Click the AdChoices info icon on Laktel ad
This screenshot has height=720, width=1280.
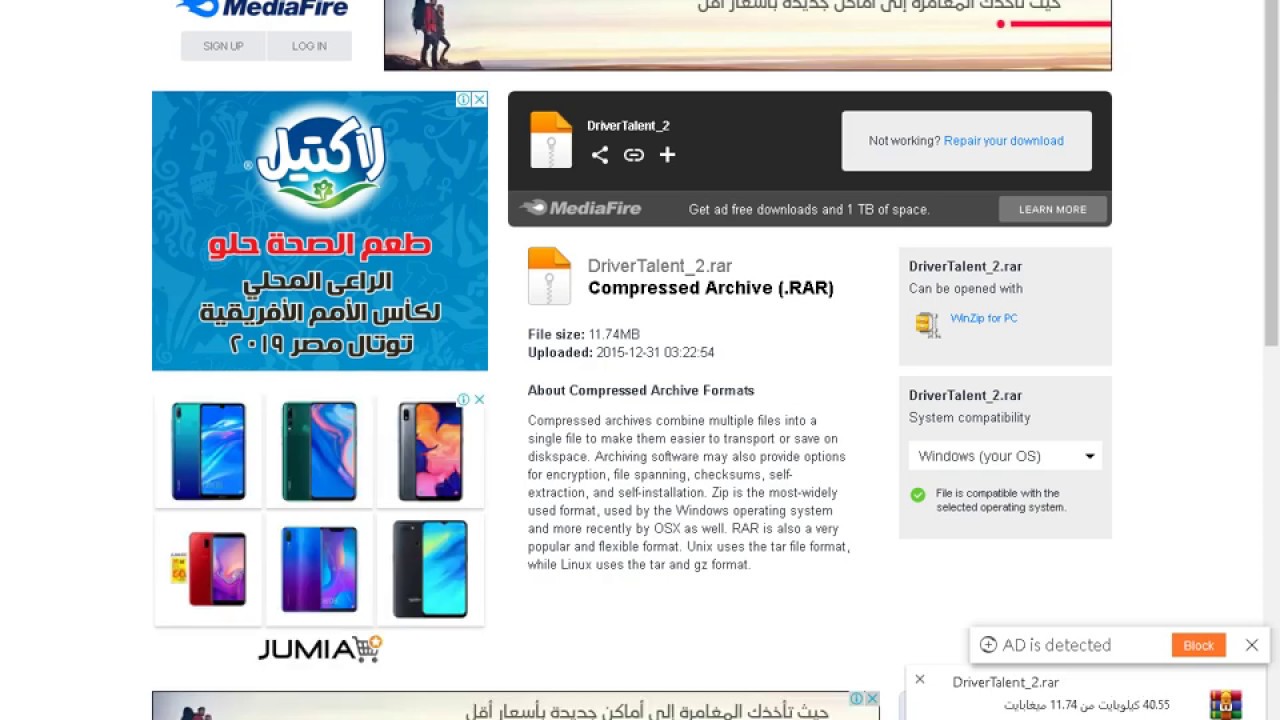pos(464,99)
